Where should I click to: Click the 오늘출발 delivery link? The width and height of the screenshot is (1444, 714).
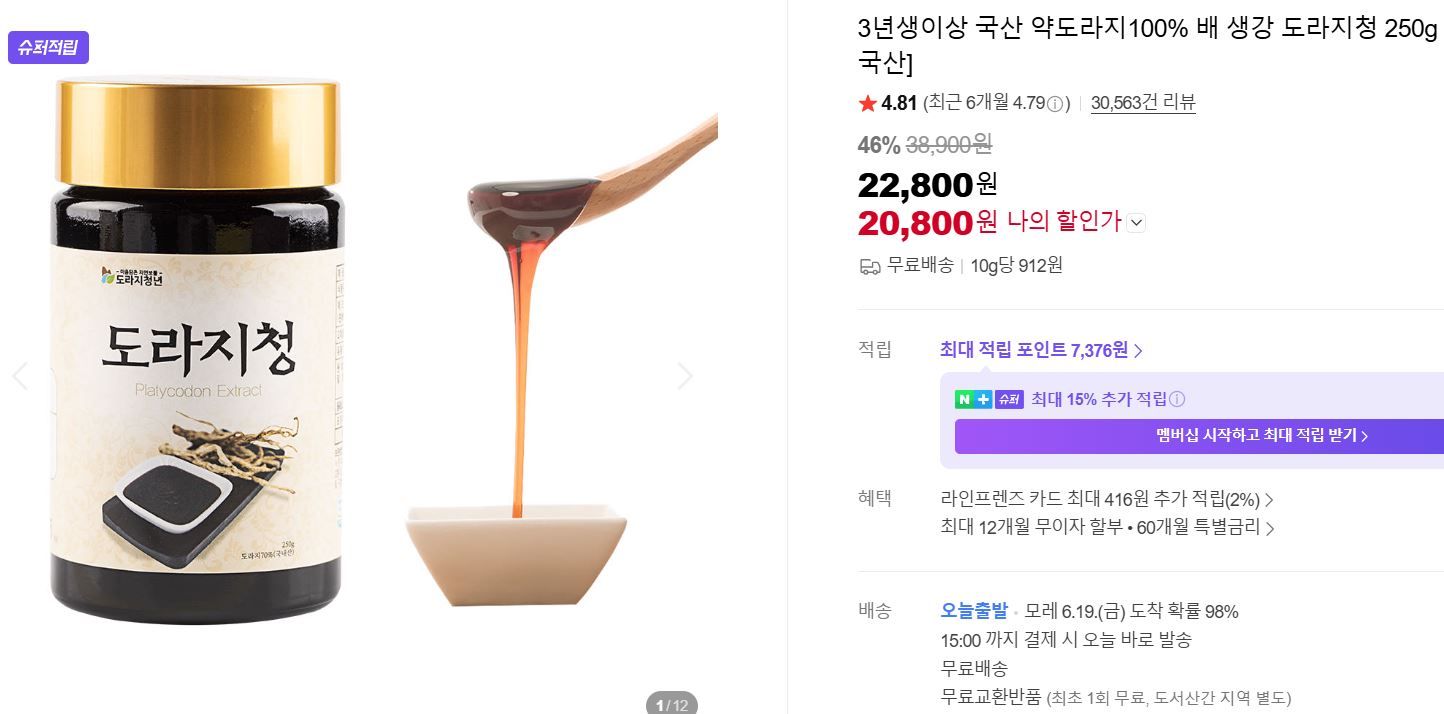974,611
